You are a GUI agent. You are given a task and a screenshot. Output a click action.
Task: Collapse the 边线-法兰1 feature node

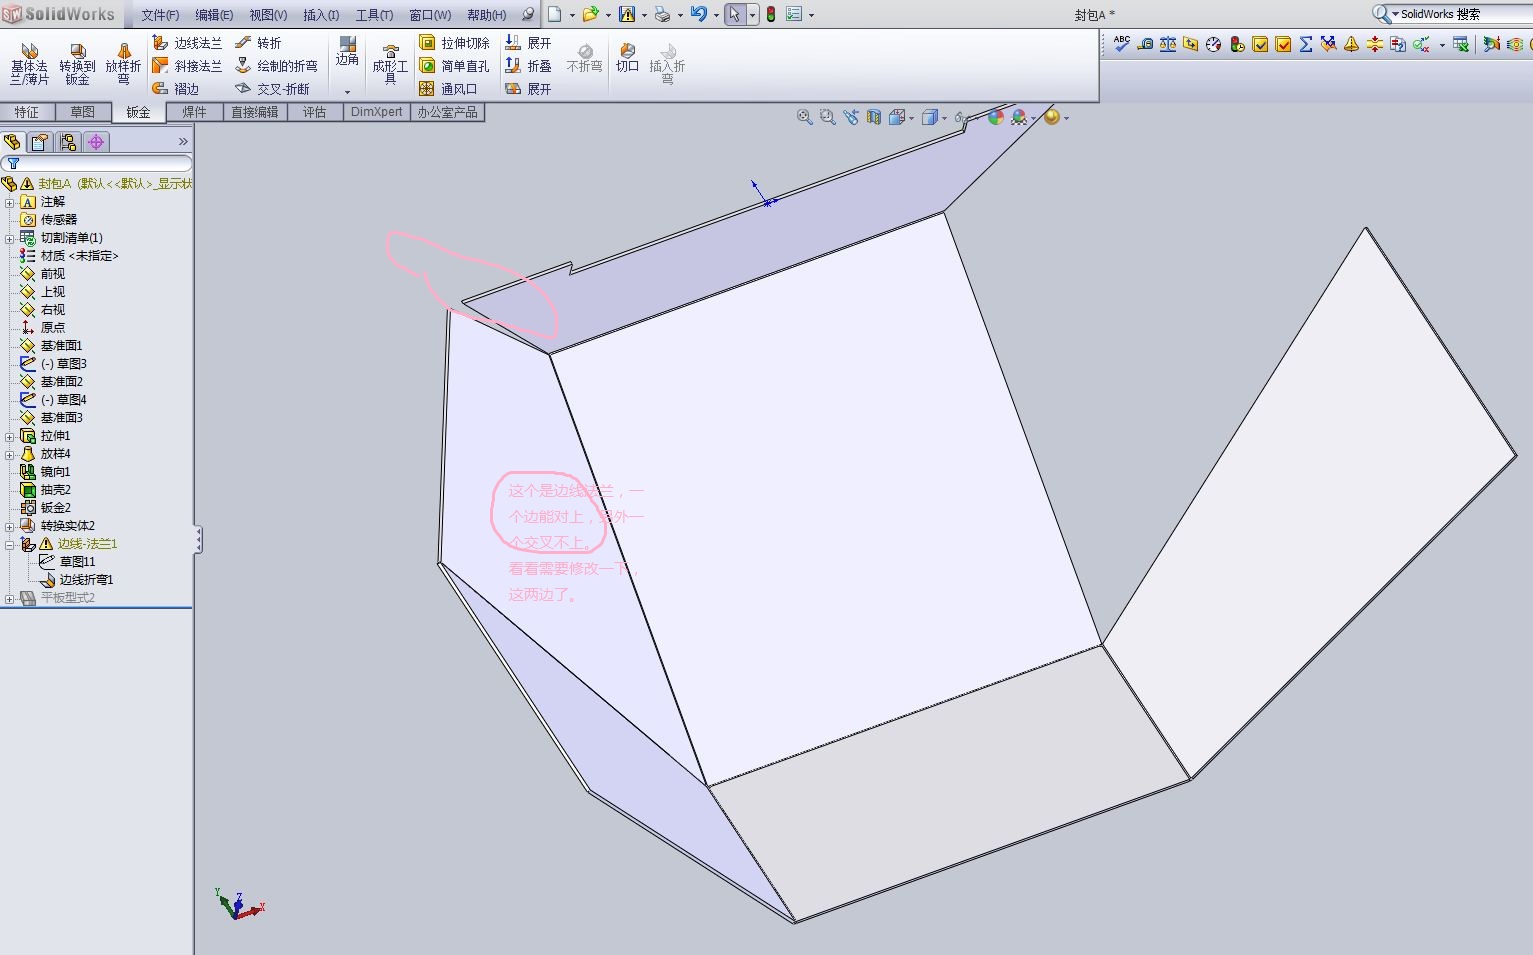[x=10, y=544]
